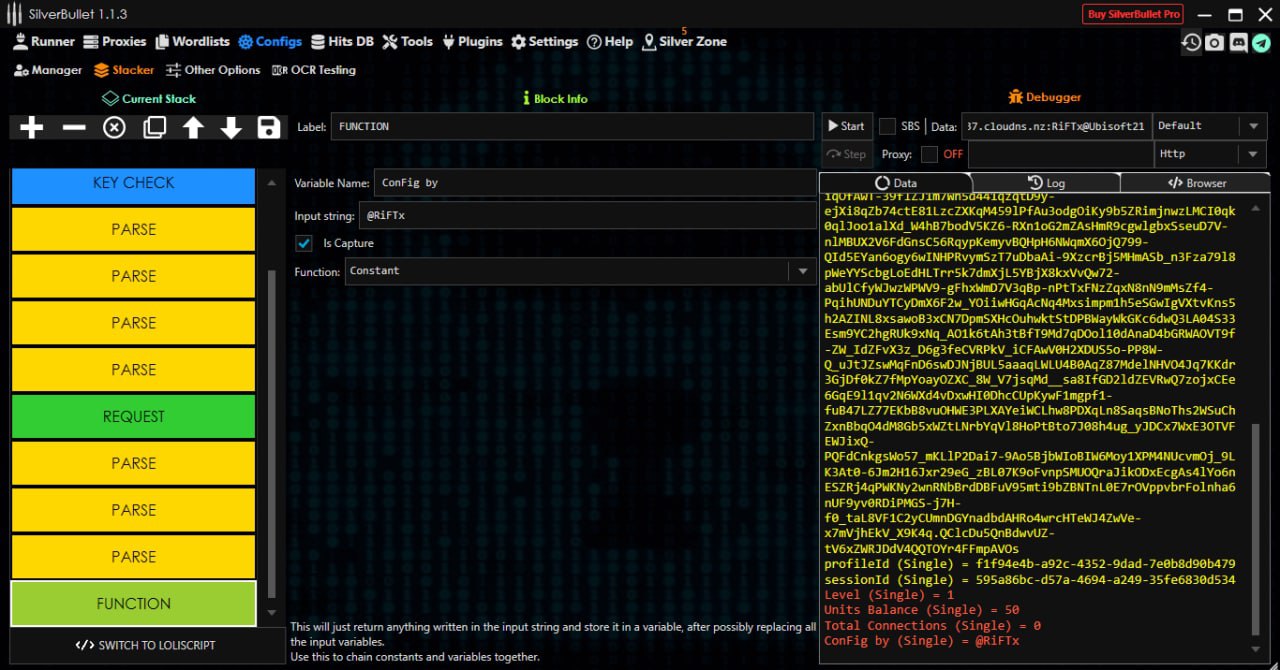
Task: Expand the Default wordlist type dropdown
Action: (1252, 126)
